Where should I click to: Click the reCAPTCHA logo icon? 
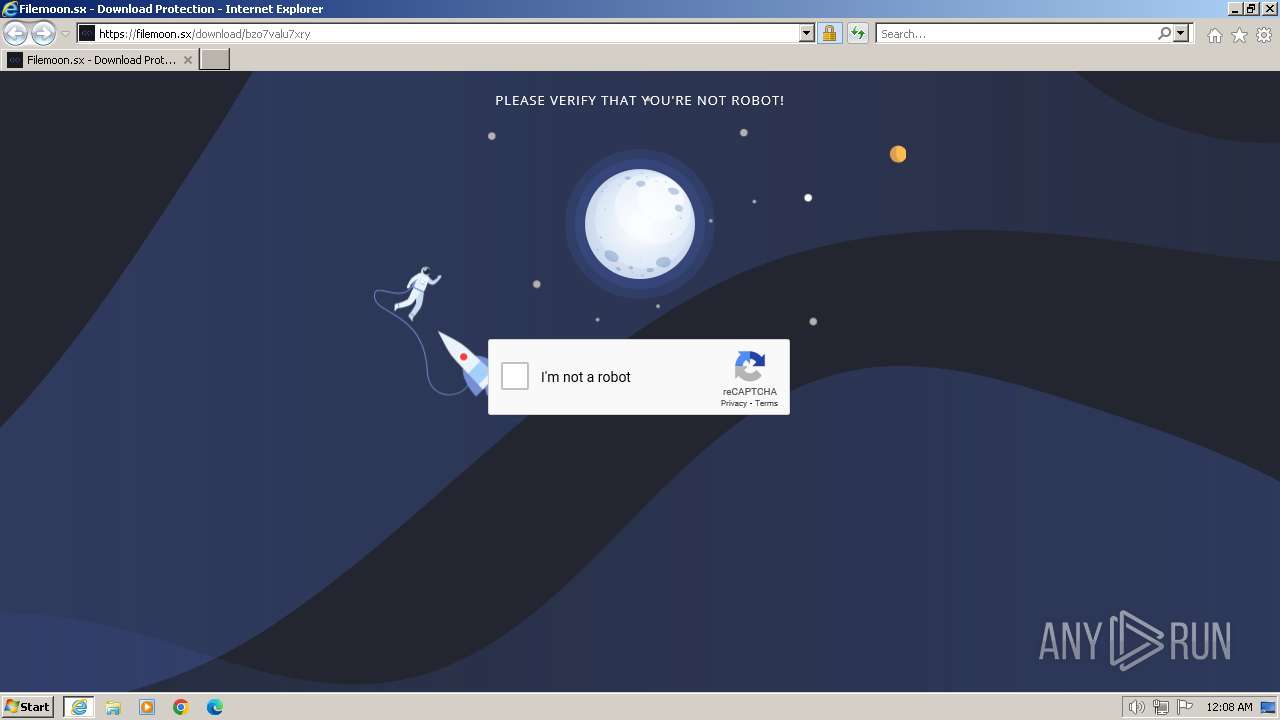(x=750, y=366)
